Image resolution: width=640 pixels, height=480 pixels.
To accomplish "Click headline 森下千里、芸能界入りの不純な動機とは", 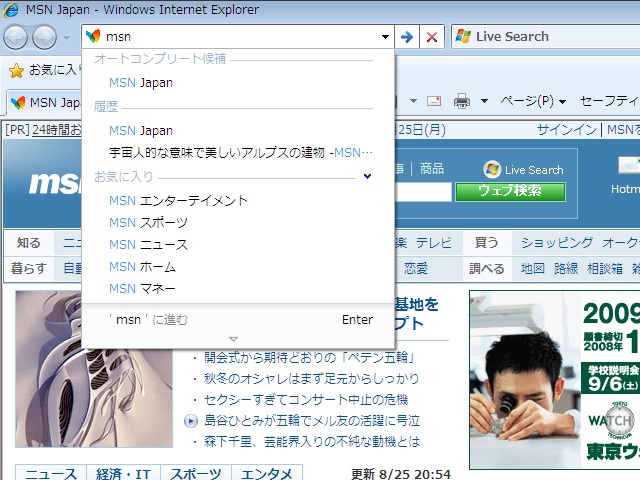I will pos(312,441).
